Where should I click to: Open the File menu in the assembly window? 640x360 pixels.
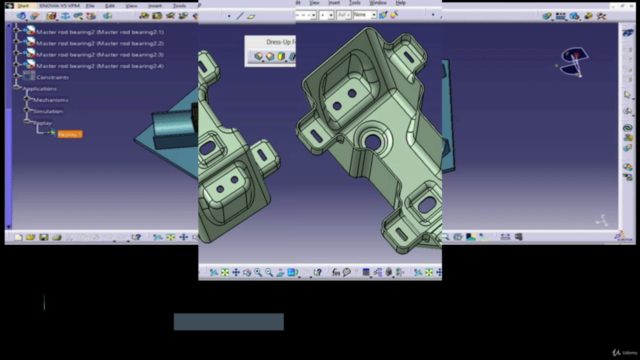point(90,6)
